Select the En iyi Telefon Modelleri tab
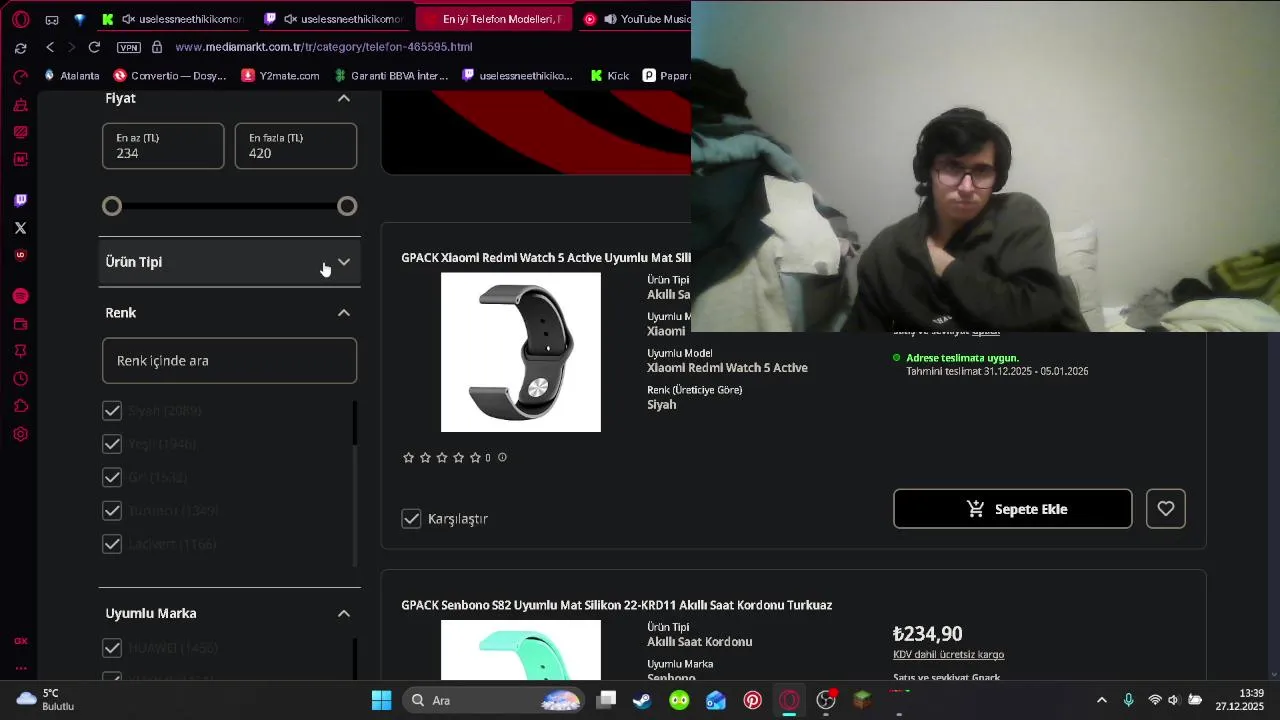 point(494,19)
